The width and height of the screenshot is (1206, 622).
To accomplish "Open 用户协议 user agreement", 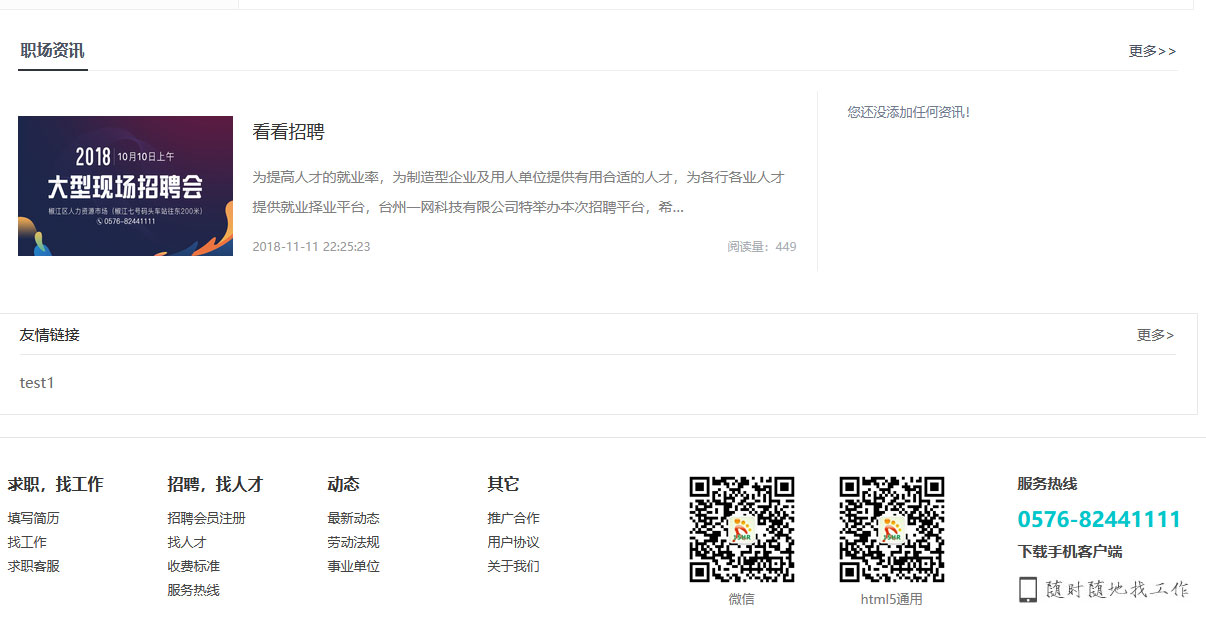I will 513,542.
